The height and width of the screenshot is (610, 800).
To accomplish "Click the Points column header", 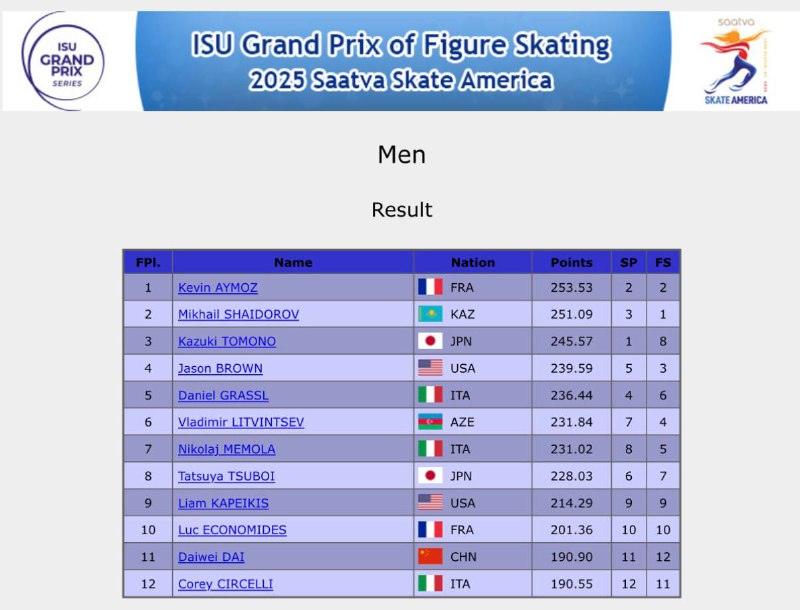I will [571, 262].
